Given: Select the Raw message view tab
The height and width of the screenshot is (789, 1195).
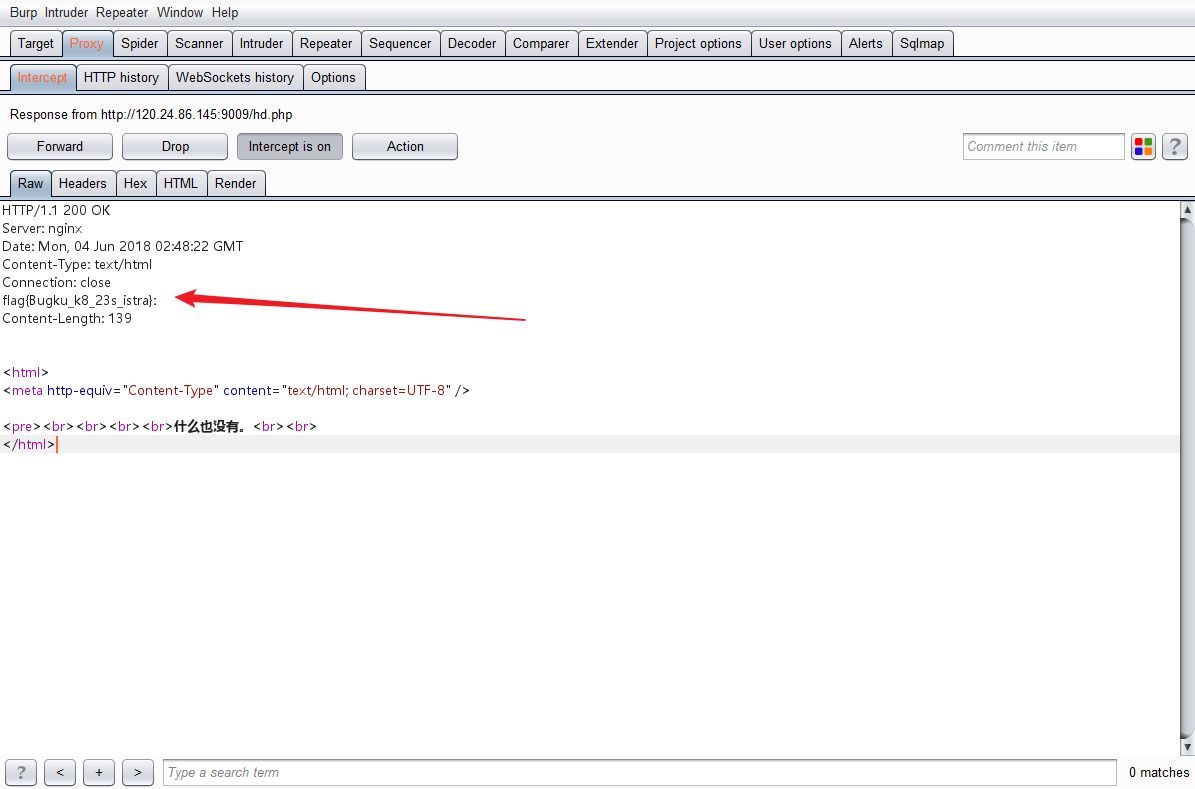Looking at the screenshot, I should click(x=30, y=183).
